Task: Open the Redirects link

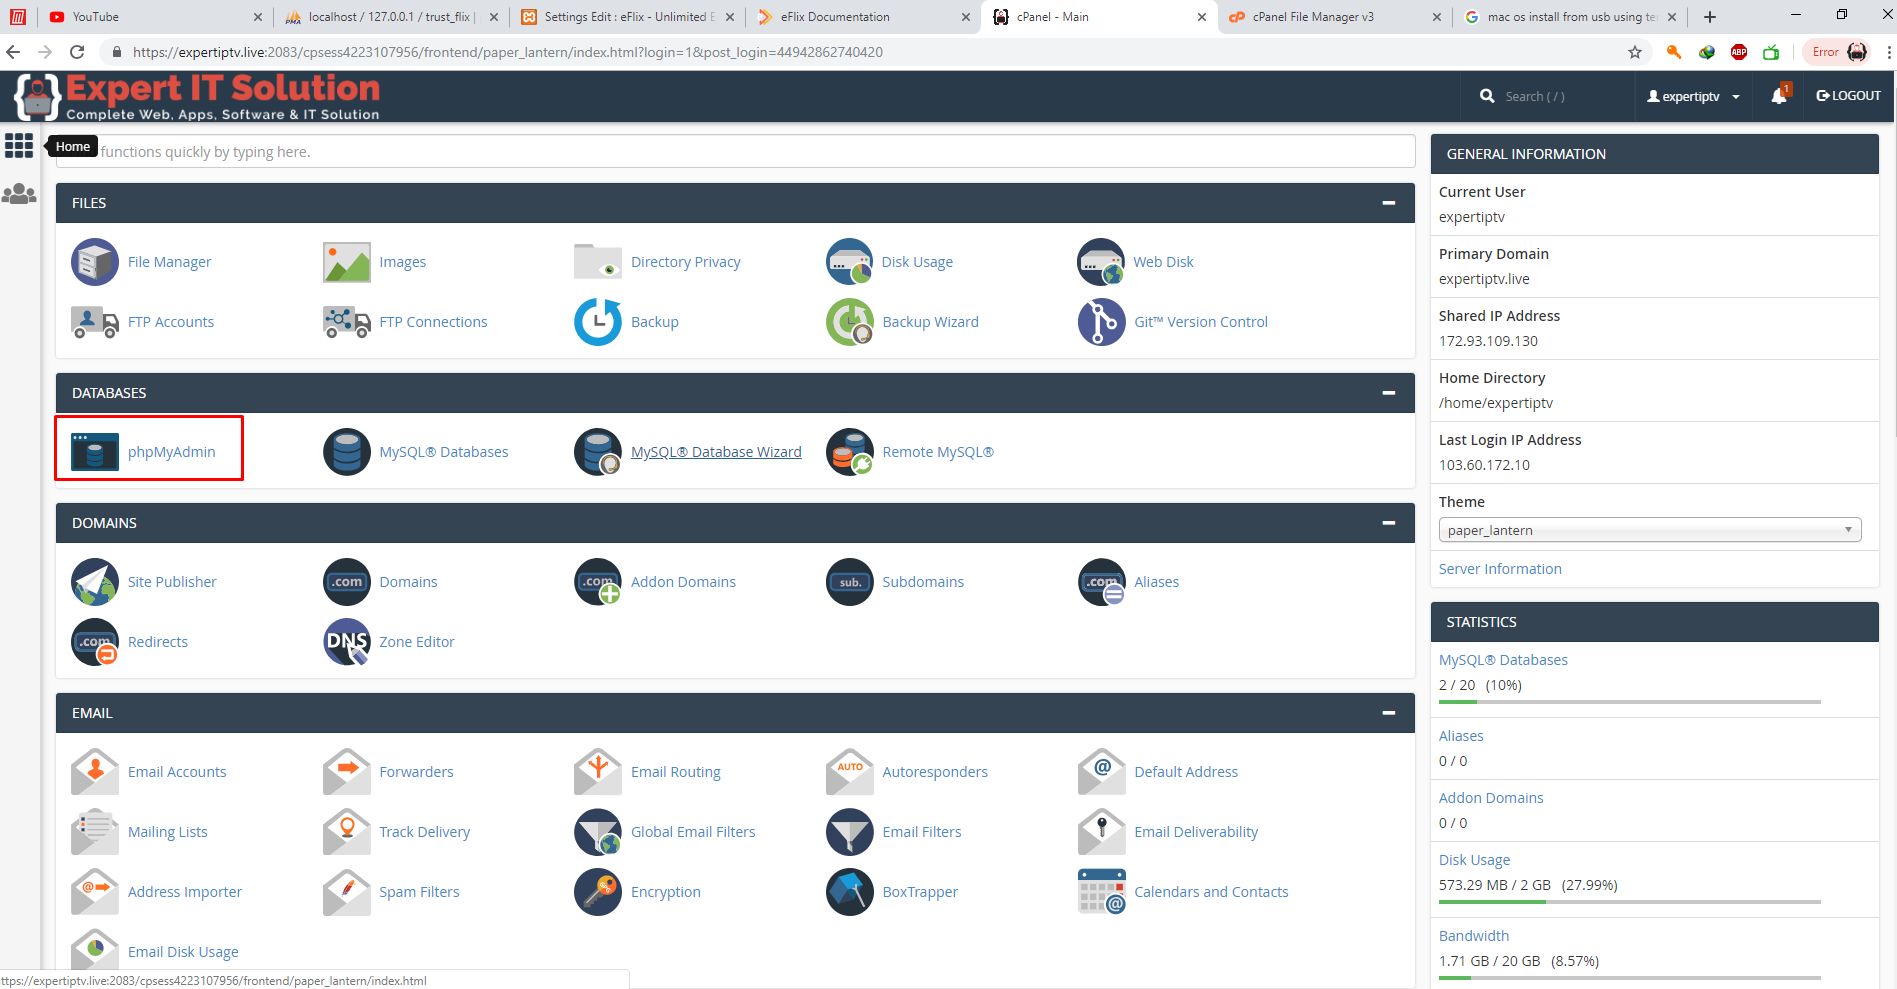Action: pyautogui.click(x=158, y=642)
